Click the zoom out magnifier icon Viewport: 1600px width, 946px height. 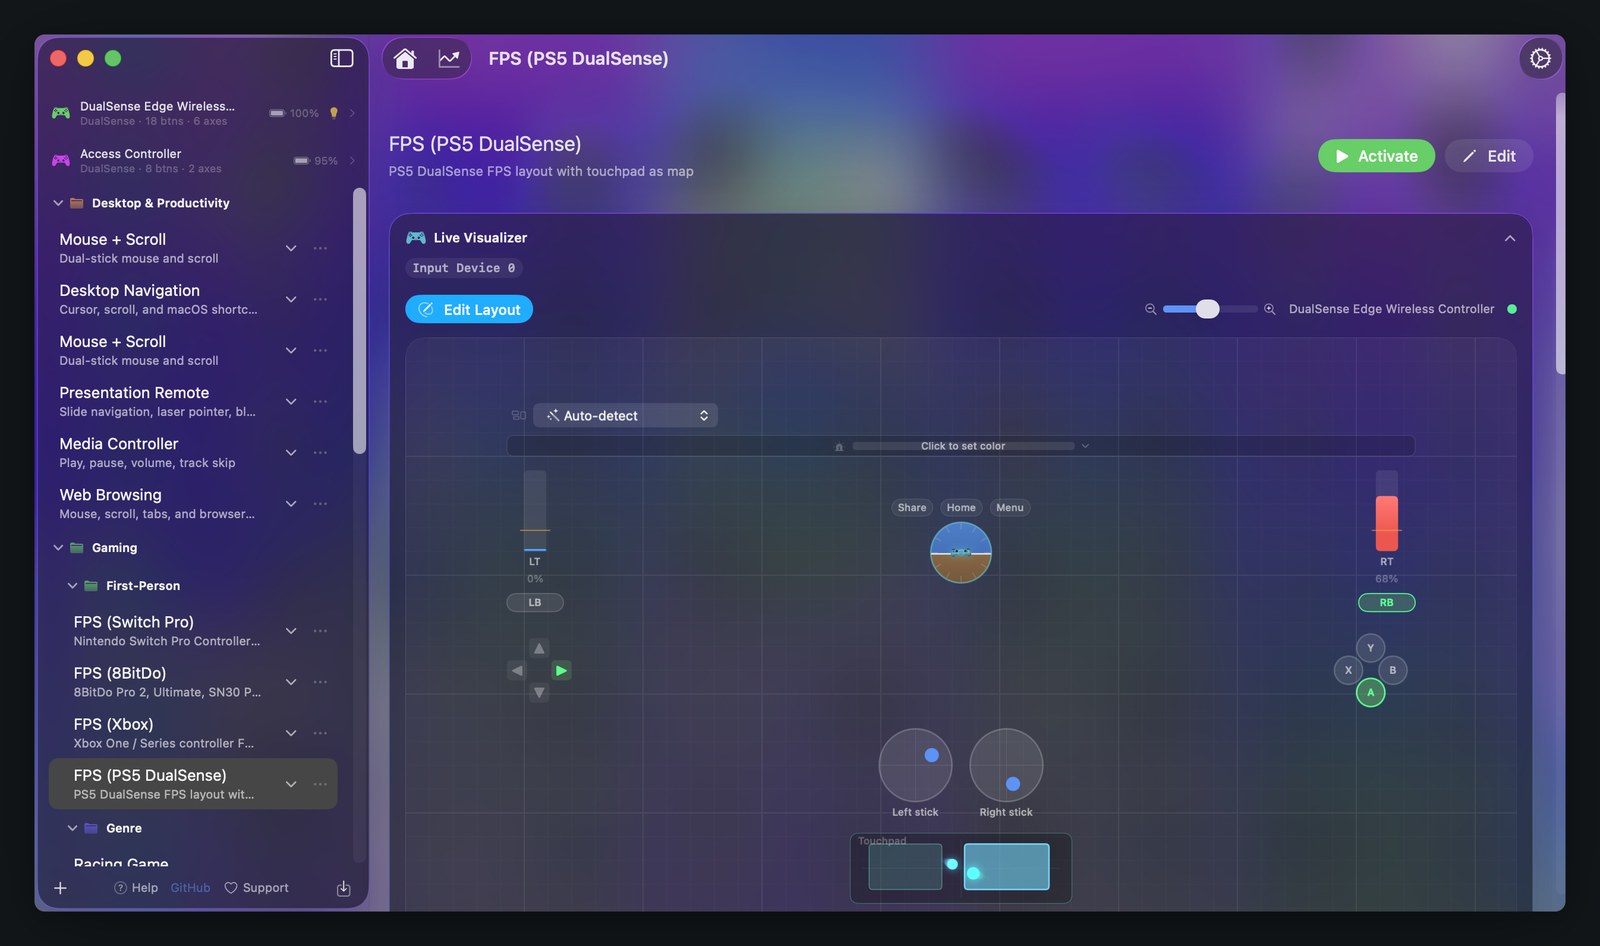tap(1150, 310)
